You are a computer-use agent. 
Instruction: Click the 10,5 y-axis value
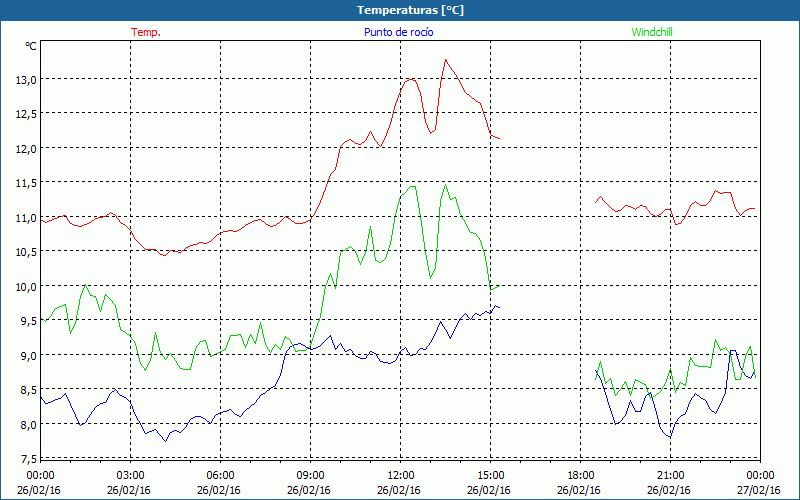(x=26, y=252)
